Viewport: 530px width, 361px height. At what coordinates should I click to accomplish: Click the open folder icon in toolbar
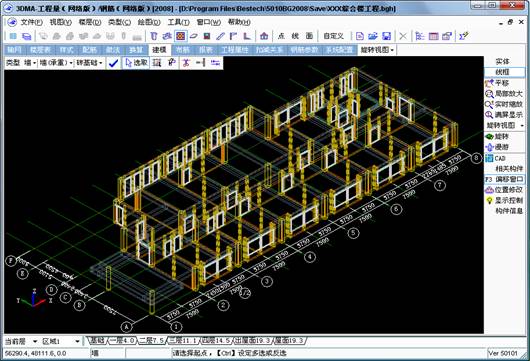pyautogui.click(x=373, y=36)
